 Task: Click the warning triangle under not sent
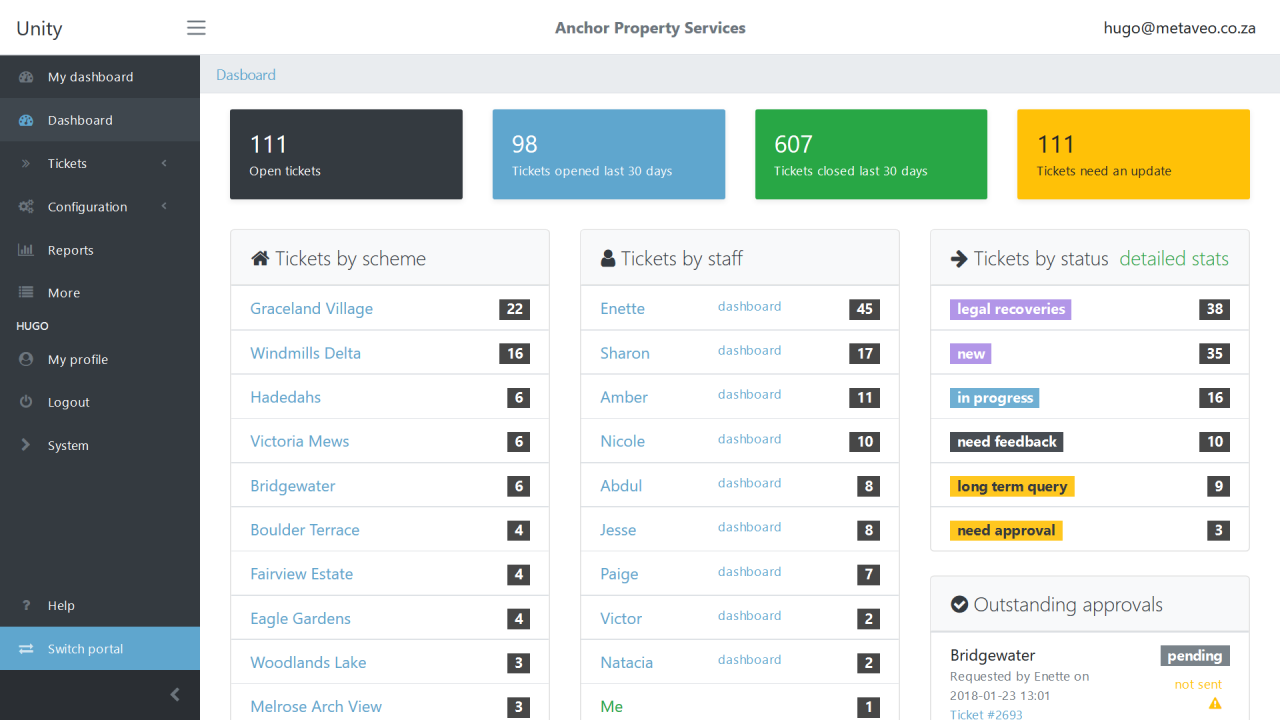1215,704
